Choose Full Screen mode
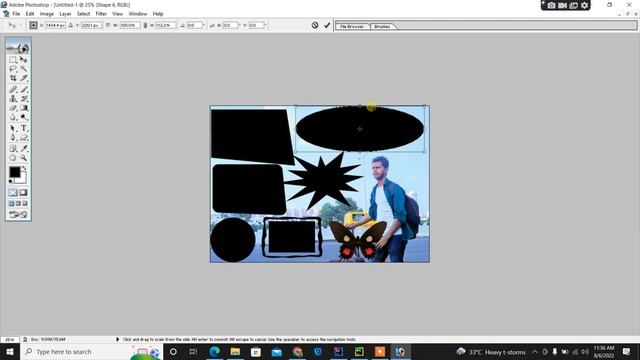640x360 pixels. pos(25,203)
